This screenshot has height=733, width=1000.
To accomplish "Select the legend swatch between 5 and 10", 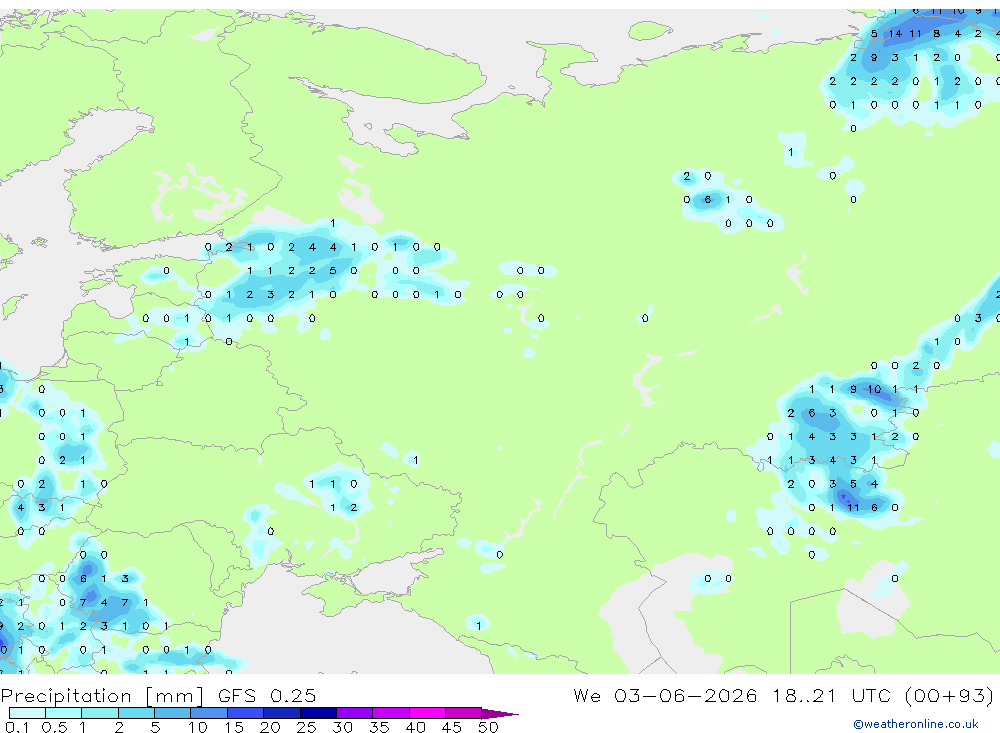I will pyautogui.click(x=172, y=713).
